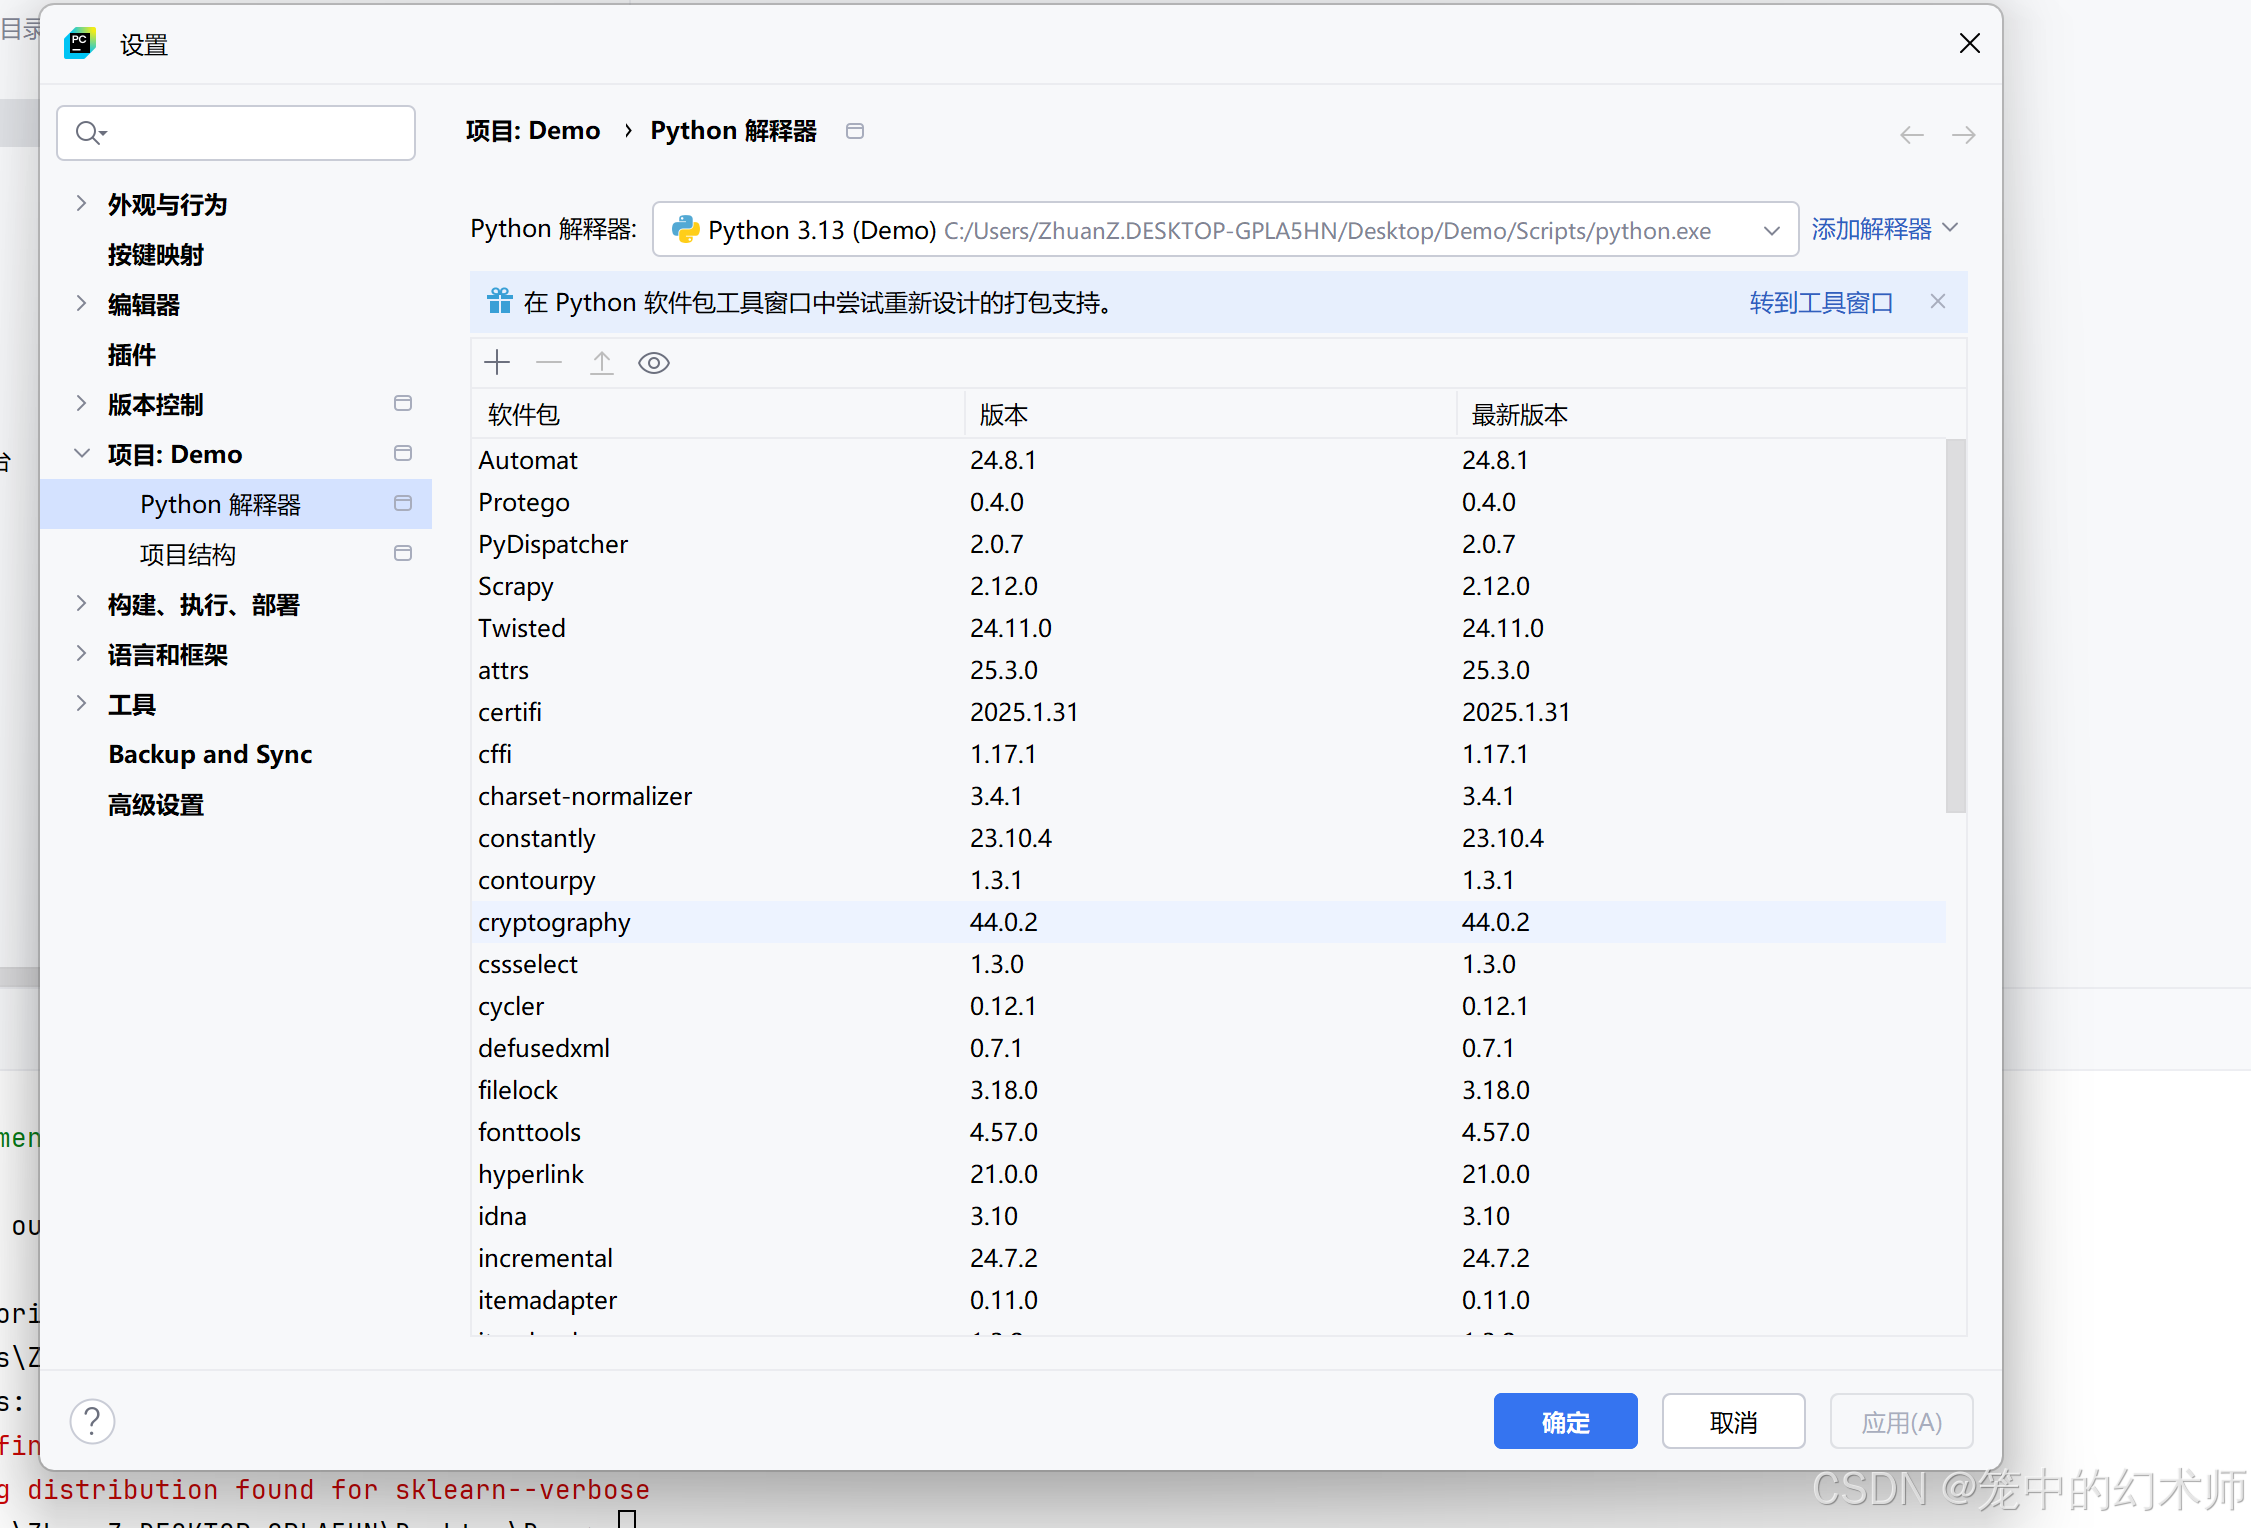Viewport: 2251px width, 1528px height.
Task: Click the add package plus icon
Action: point(497,363)
